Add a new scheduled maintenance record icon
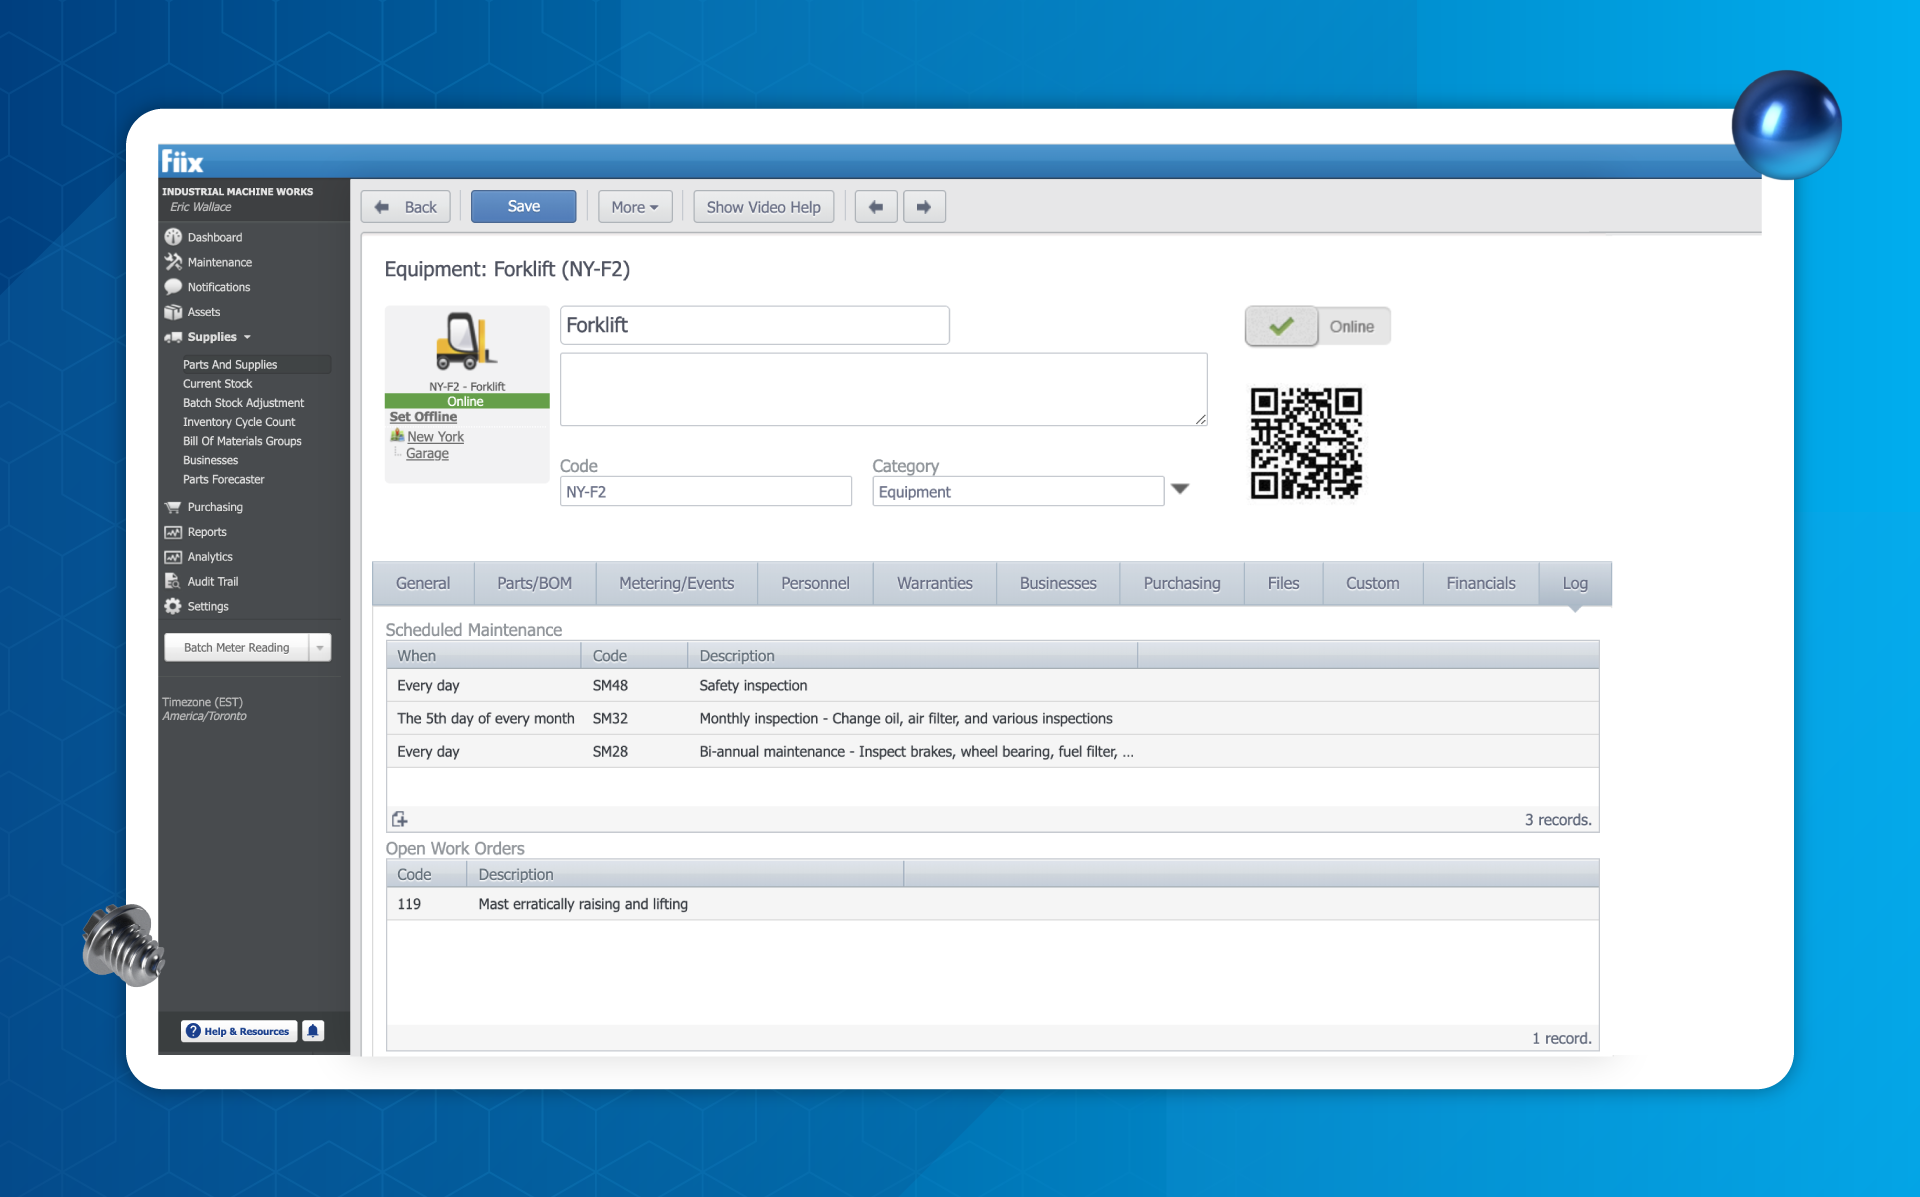Viewport: 1920px width, 1197px height. point(400,819)
